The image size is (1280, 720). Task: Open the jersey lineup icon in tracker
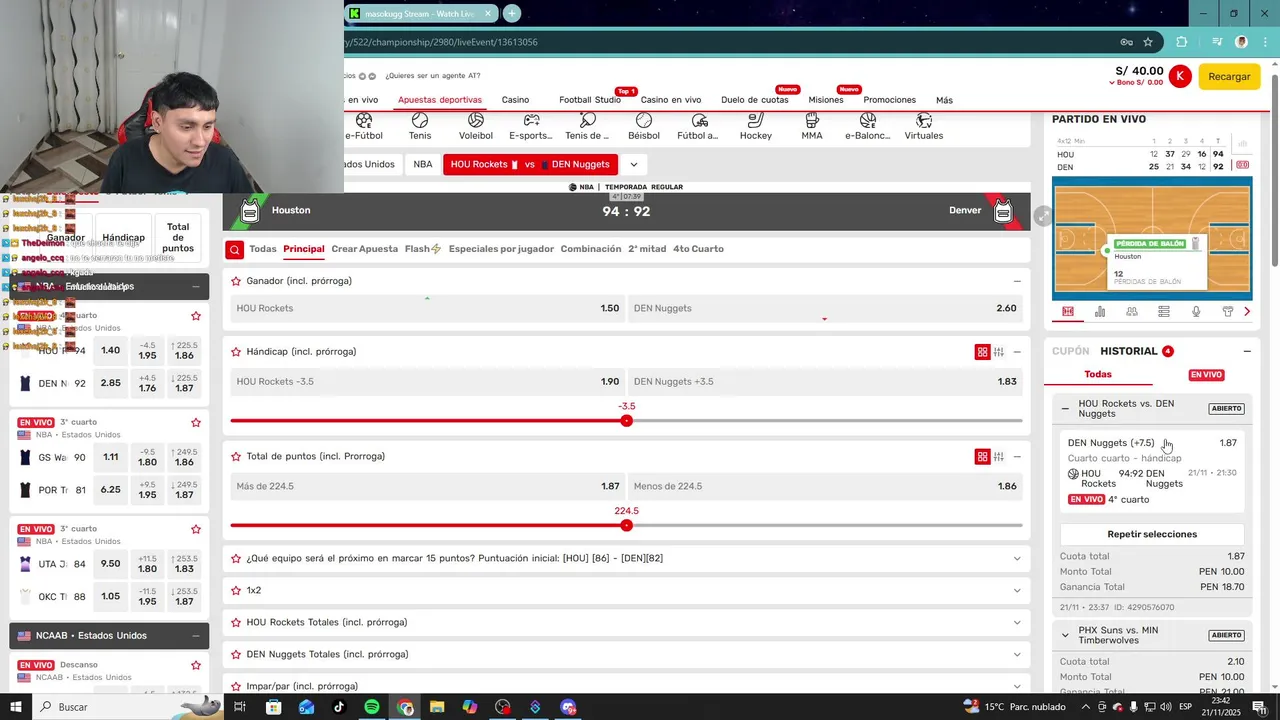tap(1228, 312)
